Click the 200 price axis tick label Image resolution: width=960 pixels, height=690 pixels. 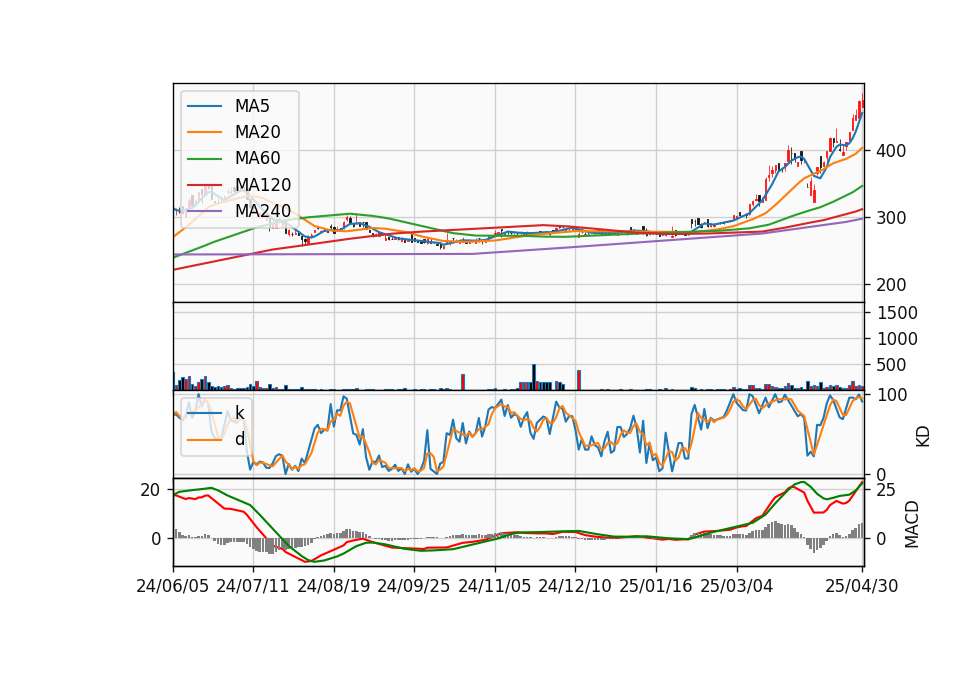[x=891, y=285]
